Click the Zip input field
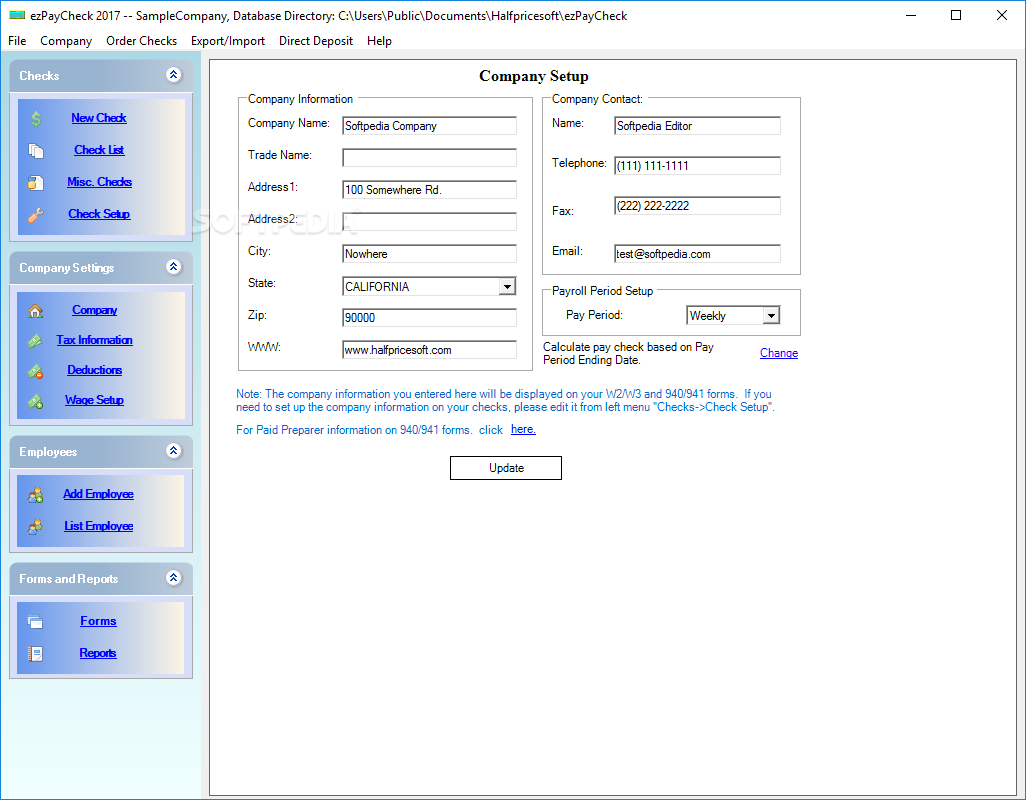 coord(429,318)
